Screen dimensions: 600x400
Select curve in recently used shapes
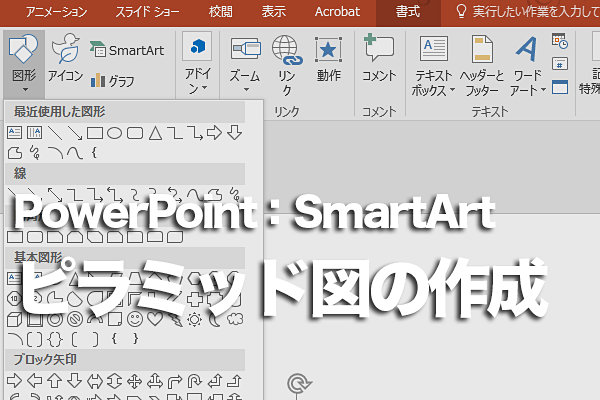tap(75, 153)
